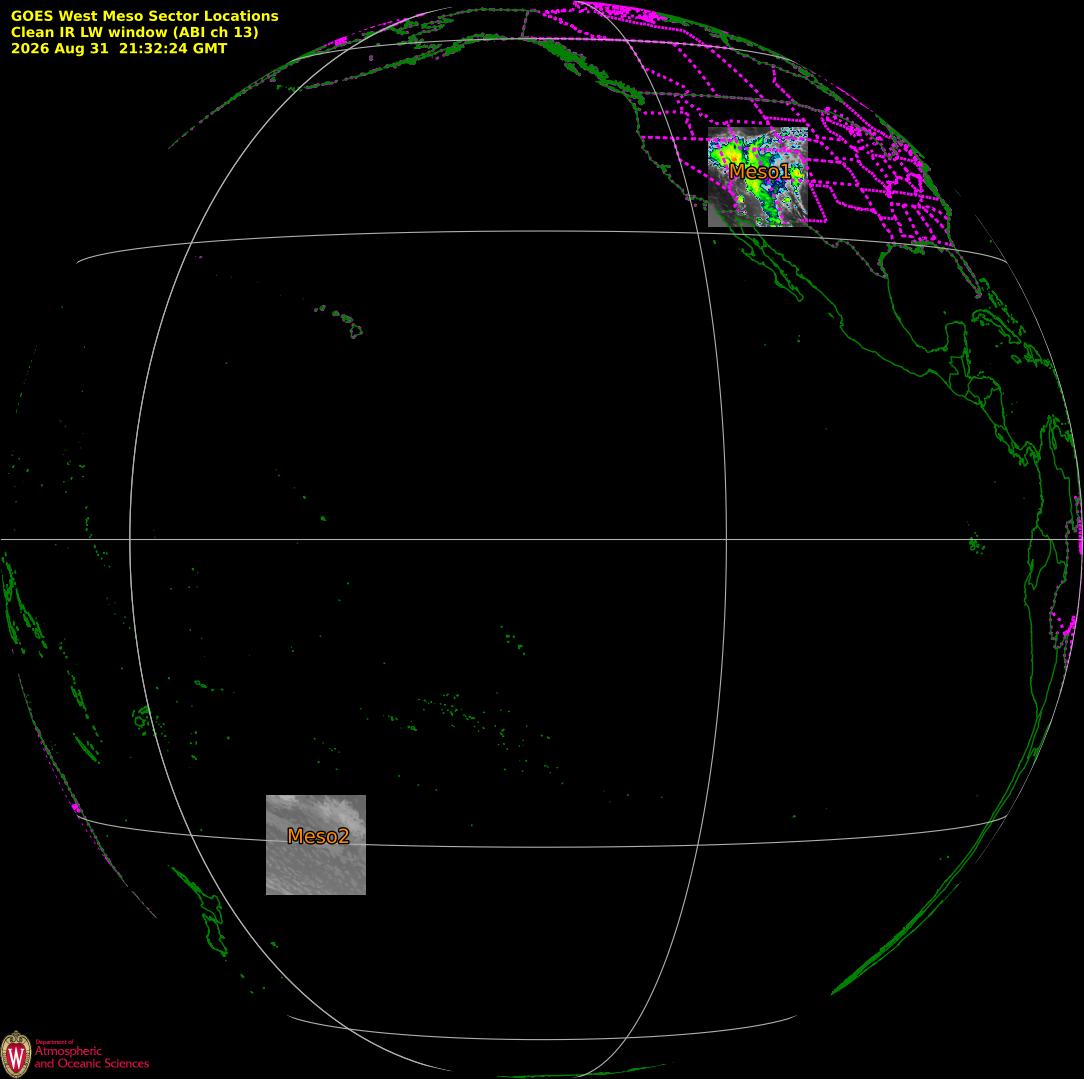Image resolution: width=1084 pixels, height=1079 pixels.
Task: Open the Meso1 colored infrared image thumbnail
Action: [x=758, y=177]
